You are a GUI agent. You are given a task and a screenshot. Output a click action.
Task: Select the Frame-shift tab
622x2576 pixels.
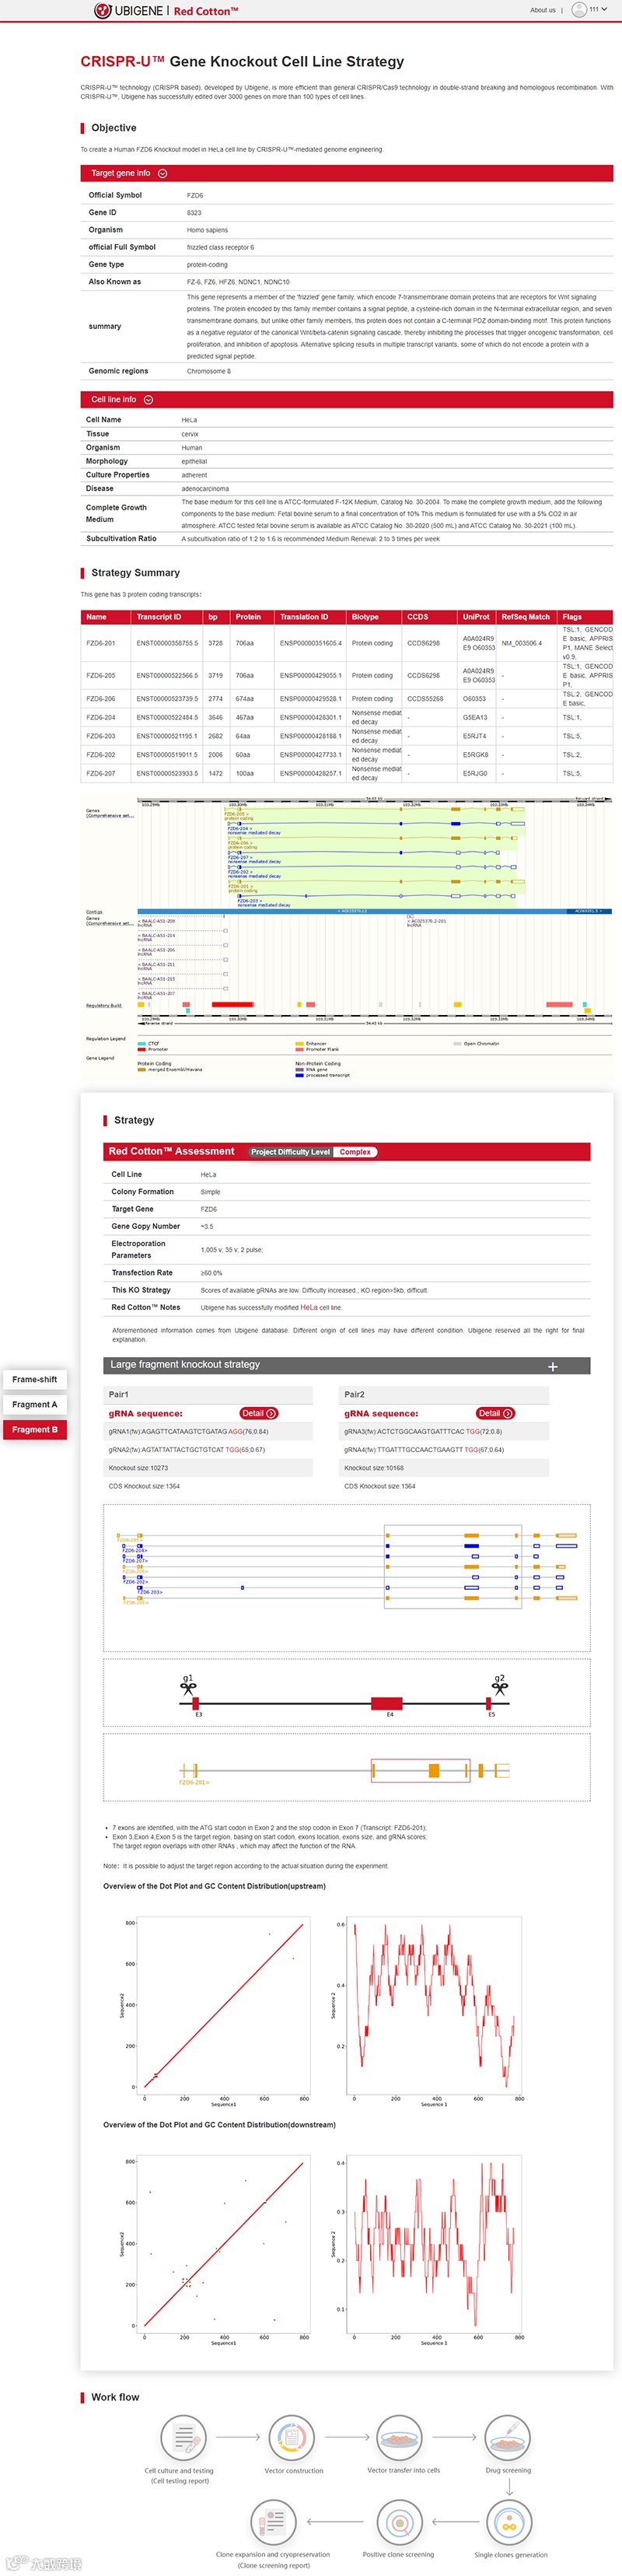coord(34,1379)
